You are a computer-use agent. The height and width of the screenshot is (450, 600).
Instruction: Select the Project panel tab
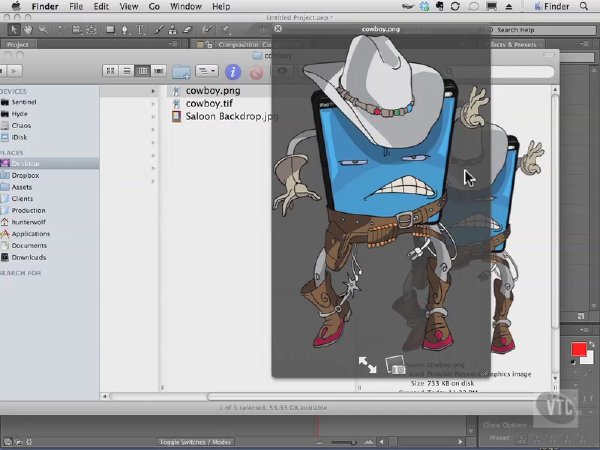[x=18, y=44]
